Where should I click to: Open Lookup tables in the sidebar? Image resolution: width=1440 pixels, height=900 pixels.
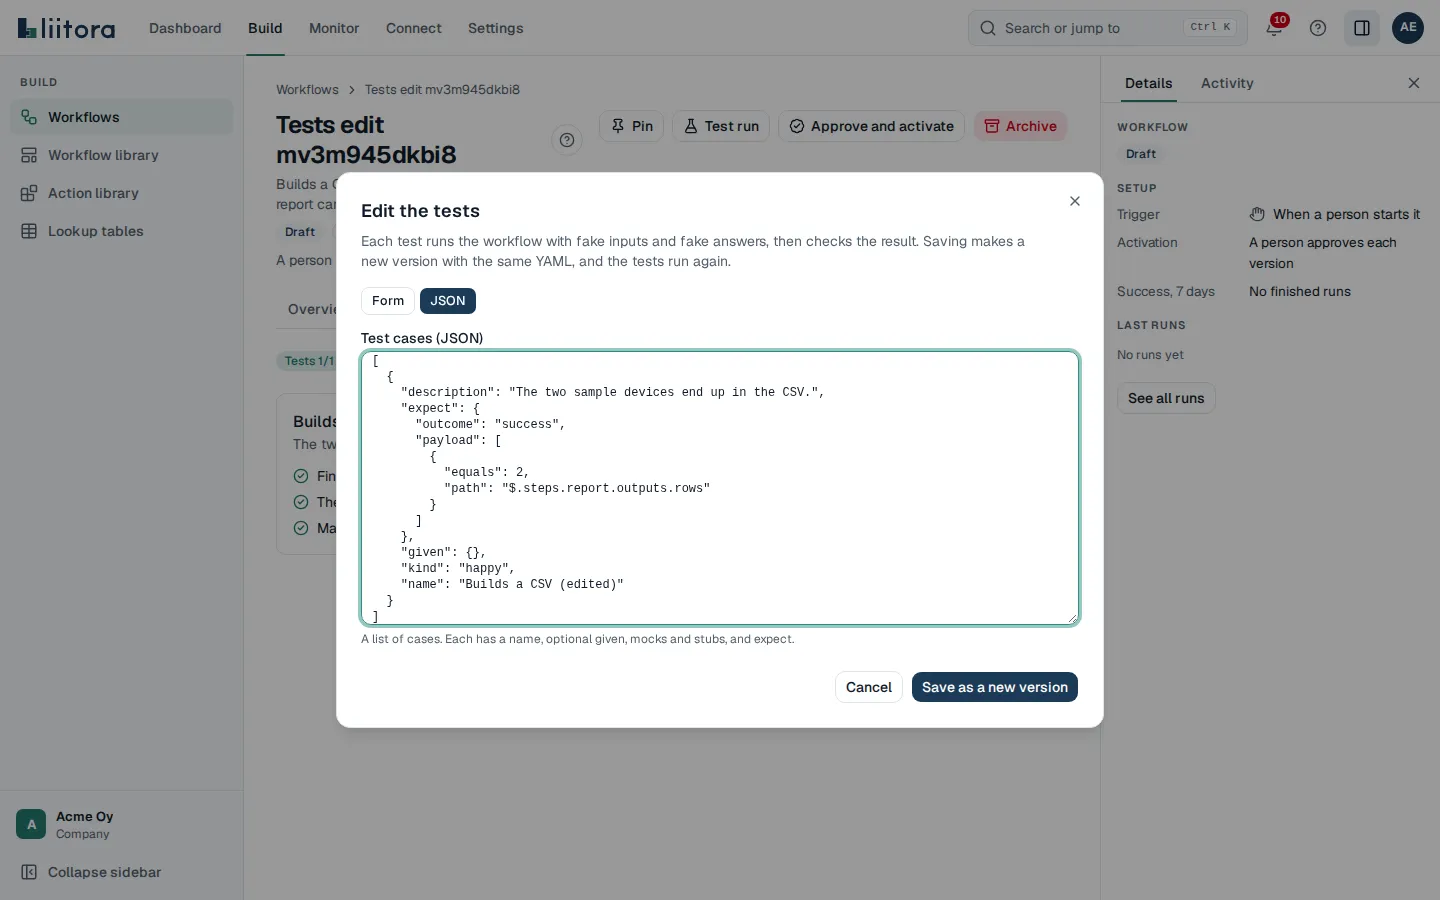pos(122,231)
